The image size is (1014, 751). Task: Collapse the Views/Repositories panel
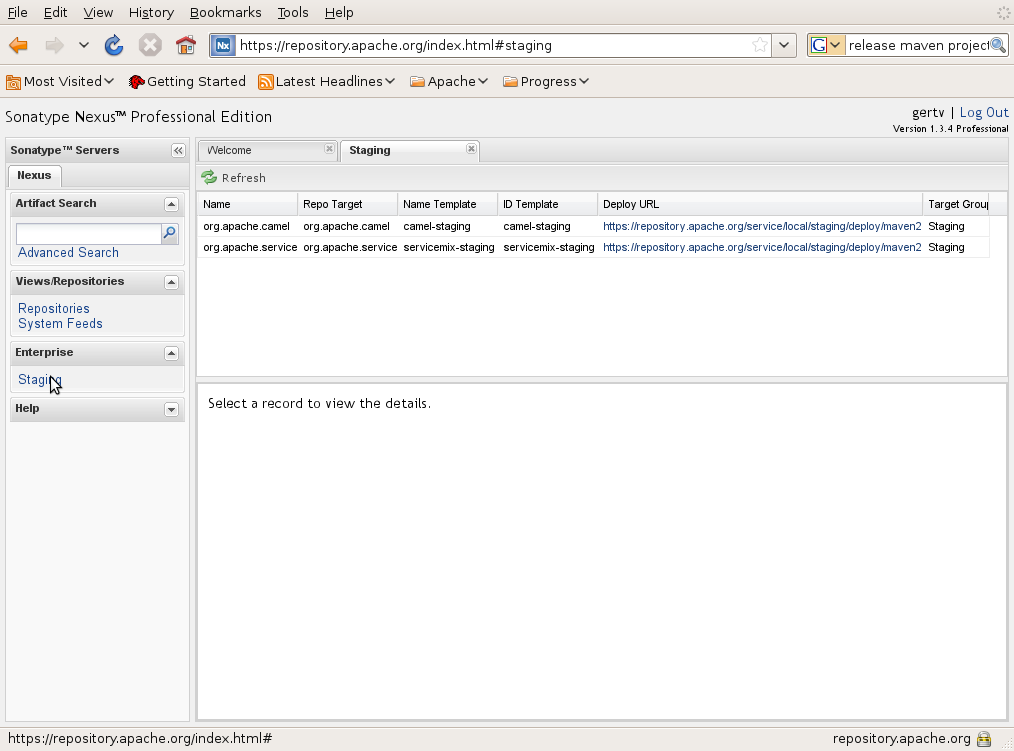point(171,282)
